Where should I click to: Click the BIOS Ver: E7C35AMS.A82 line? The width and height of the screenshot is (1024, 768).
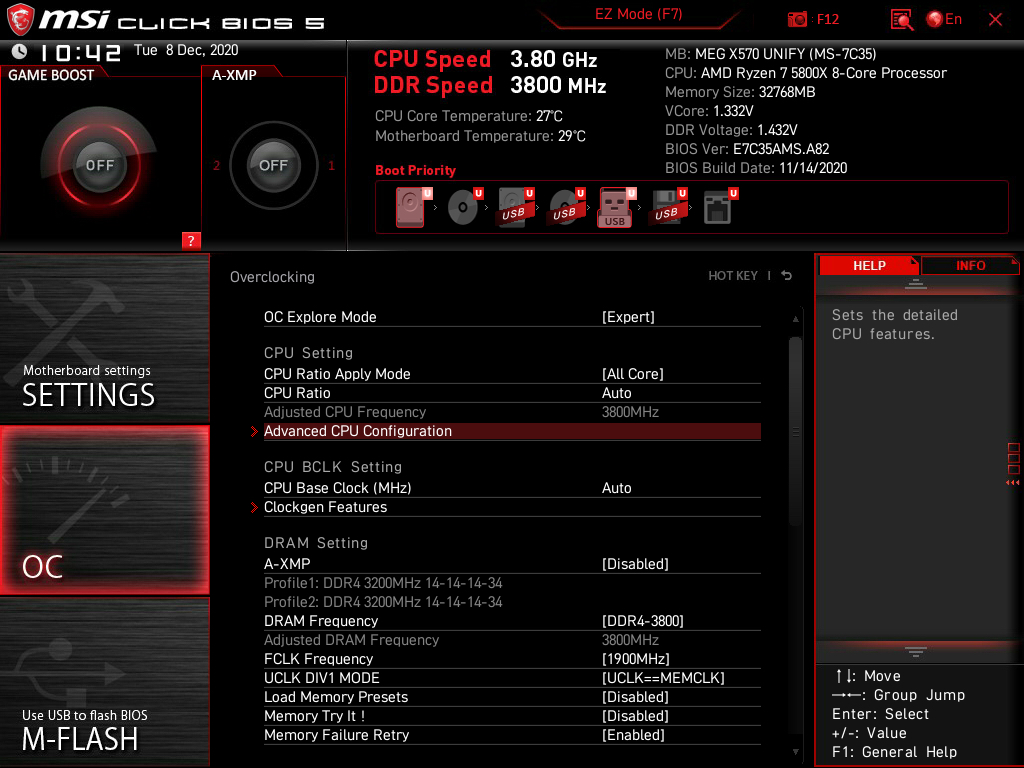pos(747,149)
